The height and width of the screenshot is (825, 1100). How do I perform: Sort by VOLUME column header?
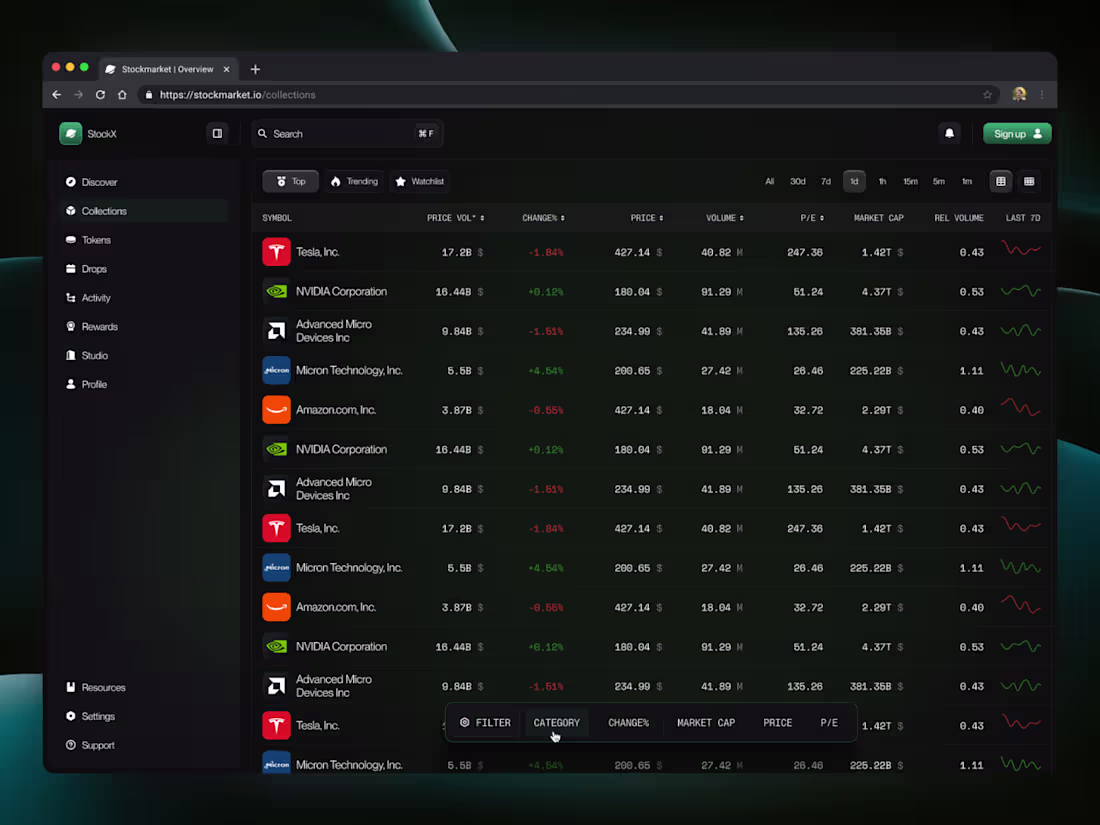point(725,218)
